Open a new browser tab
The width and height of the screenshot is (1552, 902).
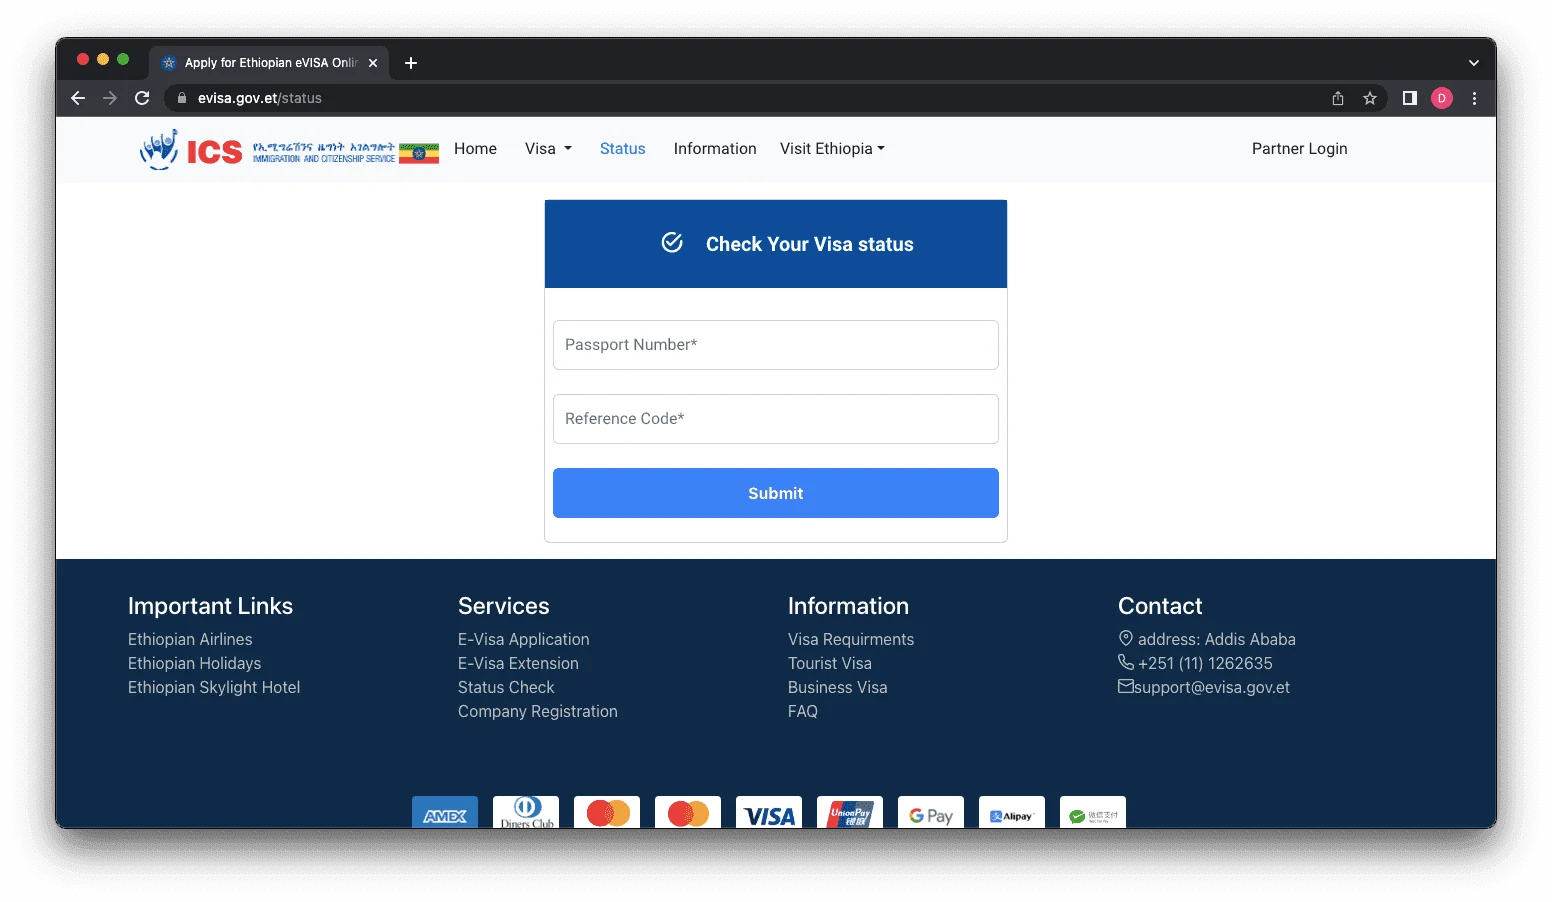pos(411,63)
